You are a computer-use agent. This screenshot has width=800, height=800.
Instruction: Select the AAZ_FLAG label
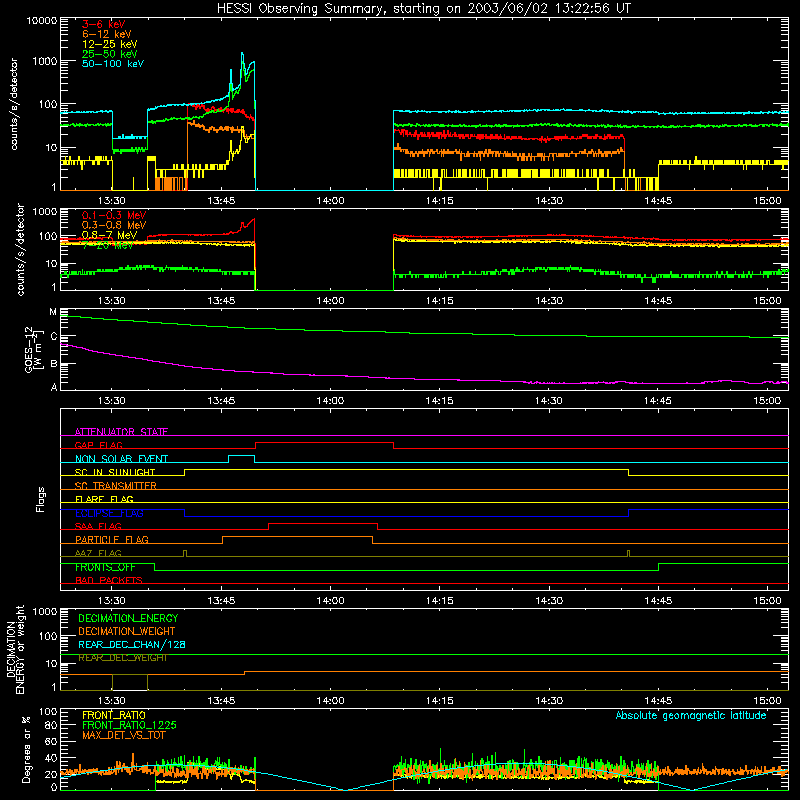(x=98, y=554)
